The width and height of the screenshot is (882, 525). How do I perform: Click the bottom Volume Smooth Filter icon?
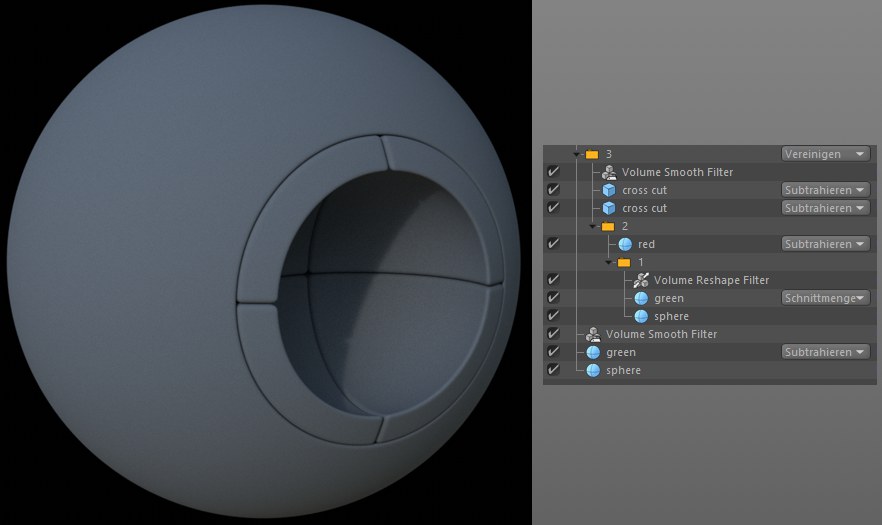(x=593, y=334)
